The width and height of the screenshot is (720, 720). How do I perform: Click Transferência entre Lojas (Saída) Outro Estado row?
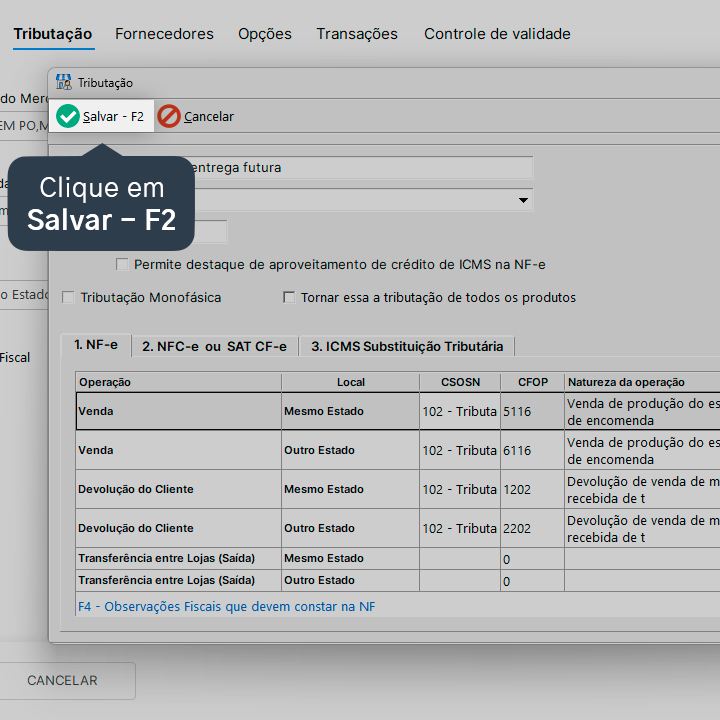click(398, 580)
